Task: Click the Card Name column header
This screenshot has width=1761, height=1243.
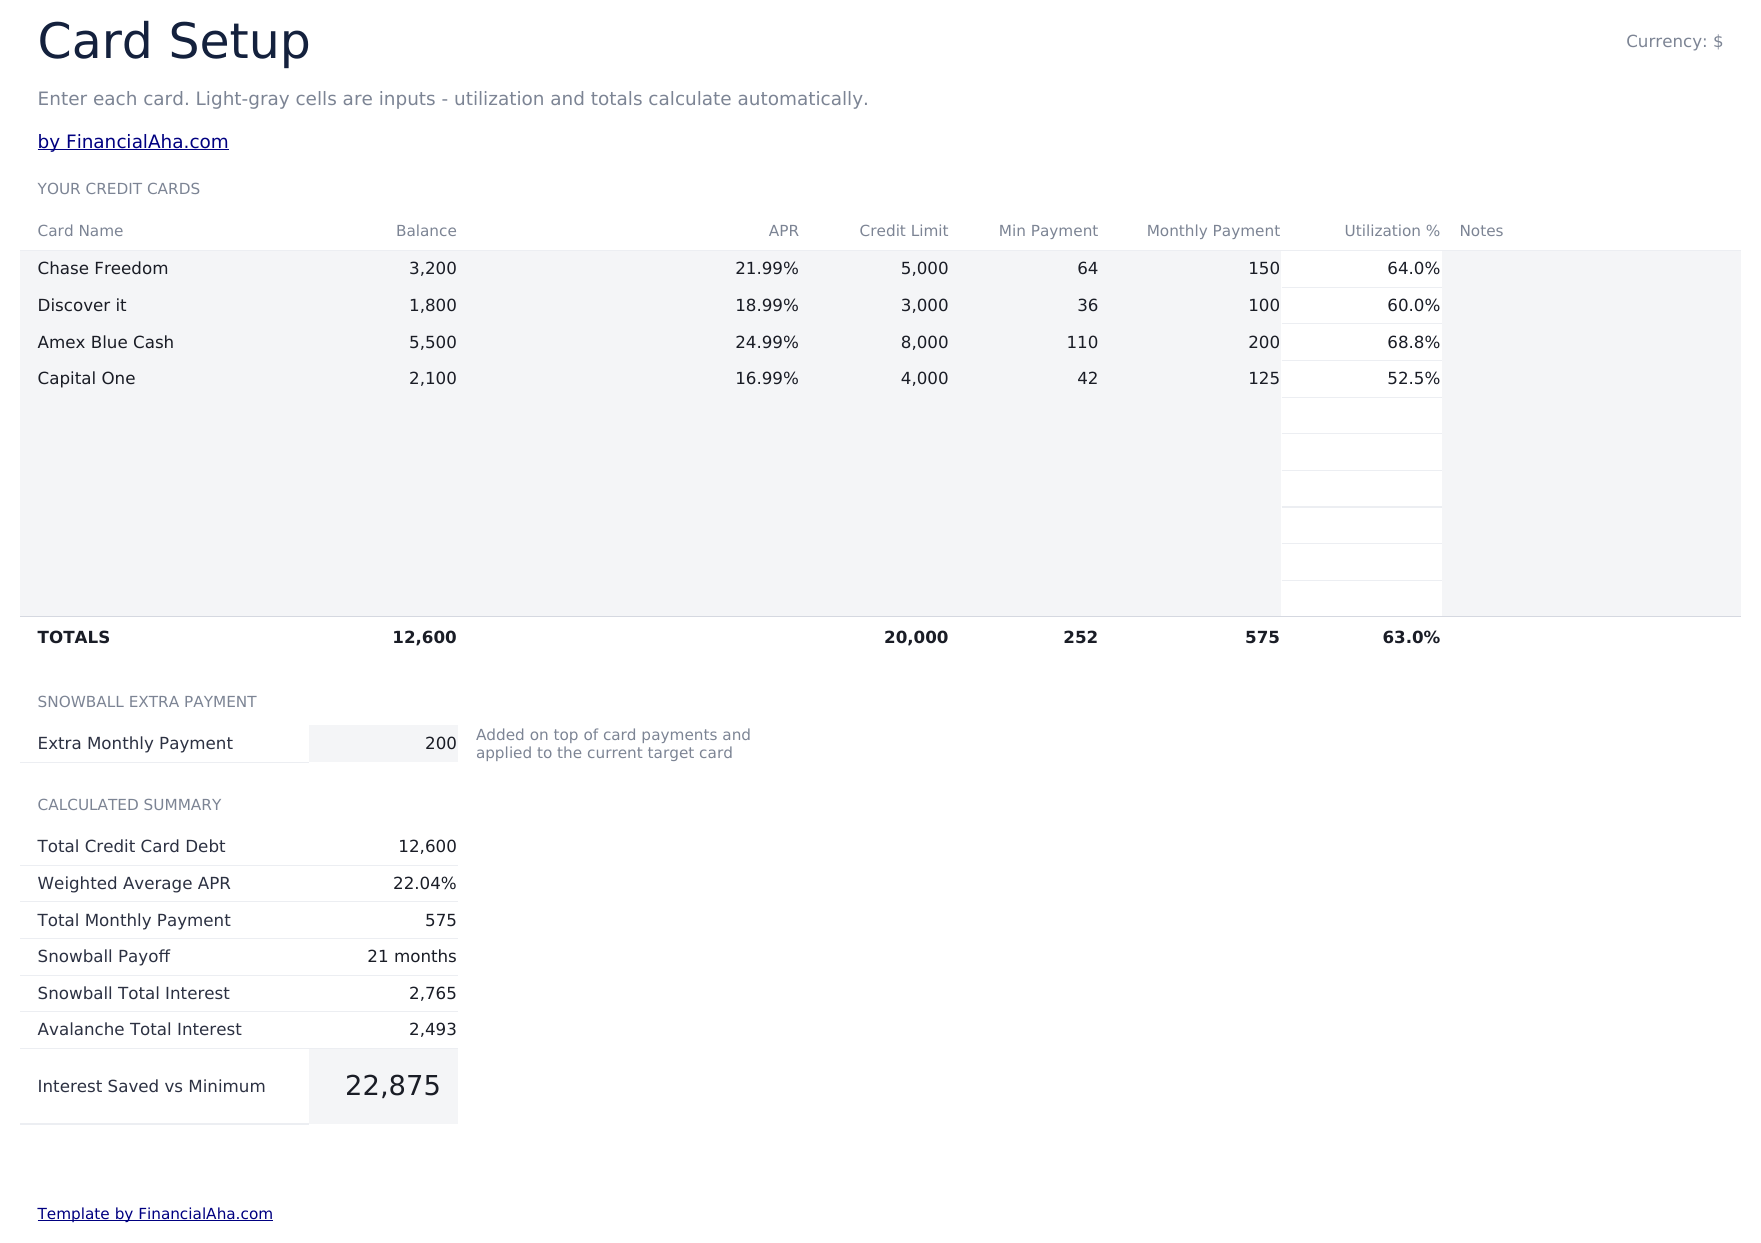Action: (80, 231)
